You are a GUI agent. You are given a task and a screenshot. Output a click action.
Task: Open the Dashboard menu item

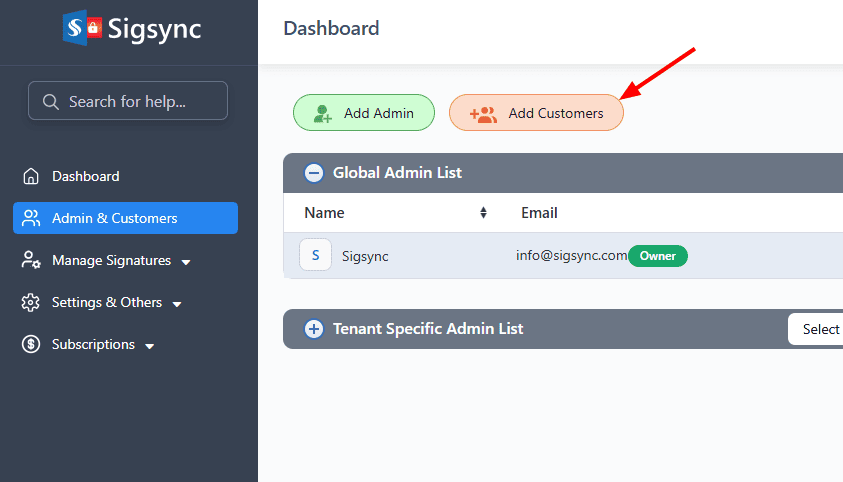(86, 176)
